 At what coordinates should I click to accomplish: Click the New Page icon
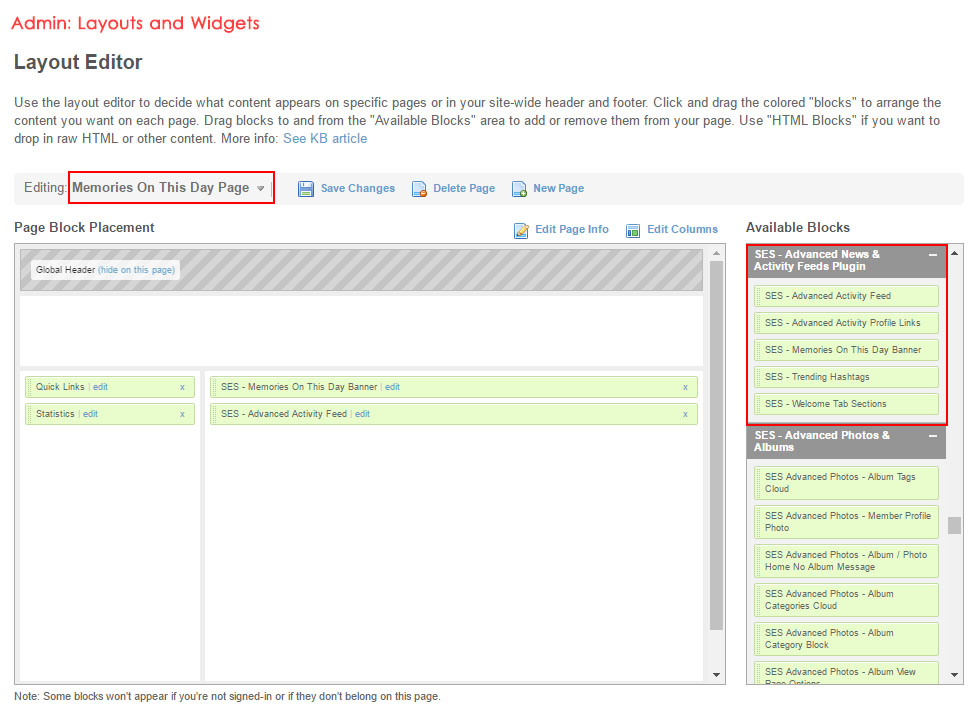[519, 188]
